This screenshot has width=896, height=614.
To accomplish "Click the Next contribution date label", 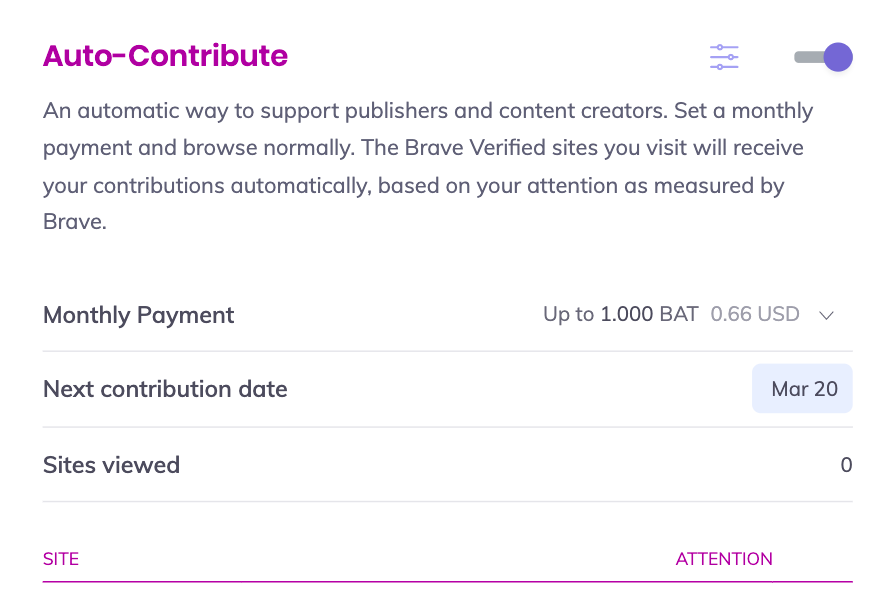I will point(165,389).
